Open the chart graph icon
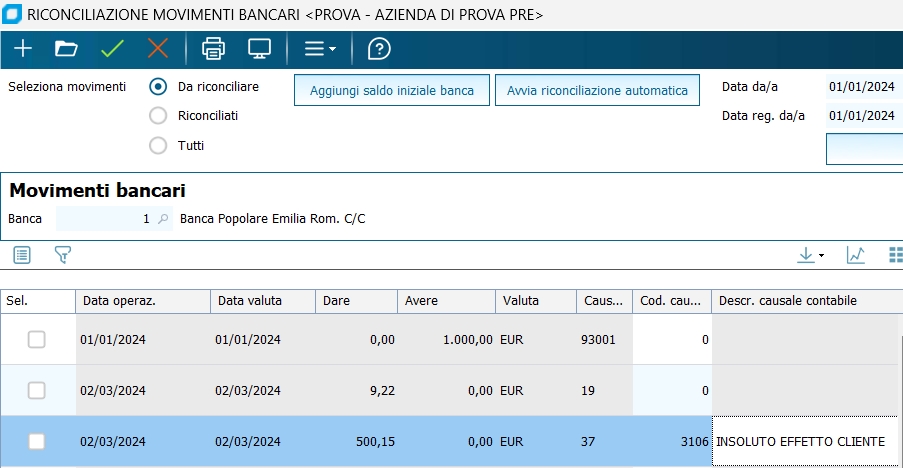Screen dimensions: 903x468 pyautogui.click(x=855, y=255)
